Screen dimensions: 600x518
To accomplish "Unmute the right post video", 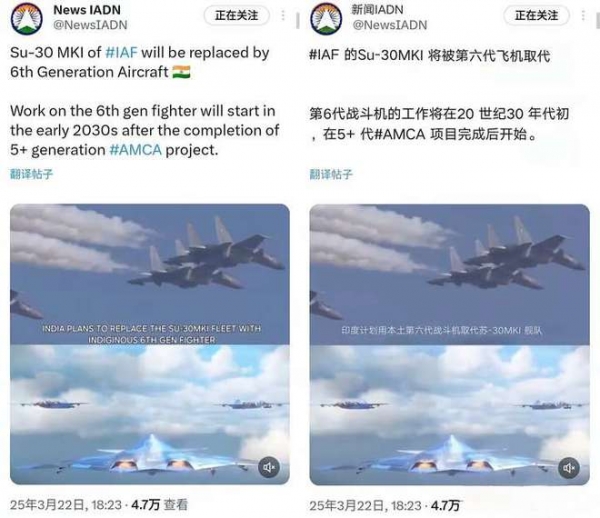I will [569, 468].
